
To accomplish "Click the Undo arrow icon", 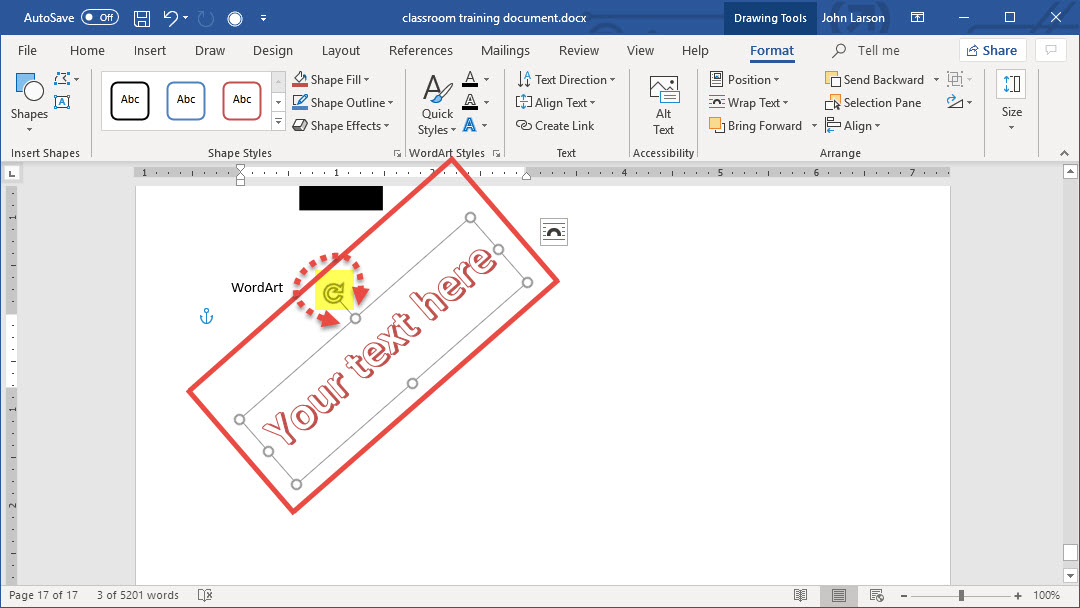I will (171, 18).
